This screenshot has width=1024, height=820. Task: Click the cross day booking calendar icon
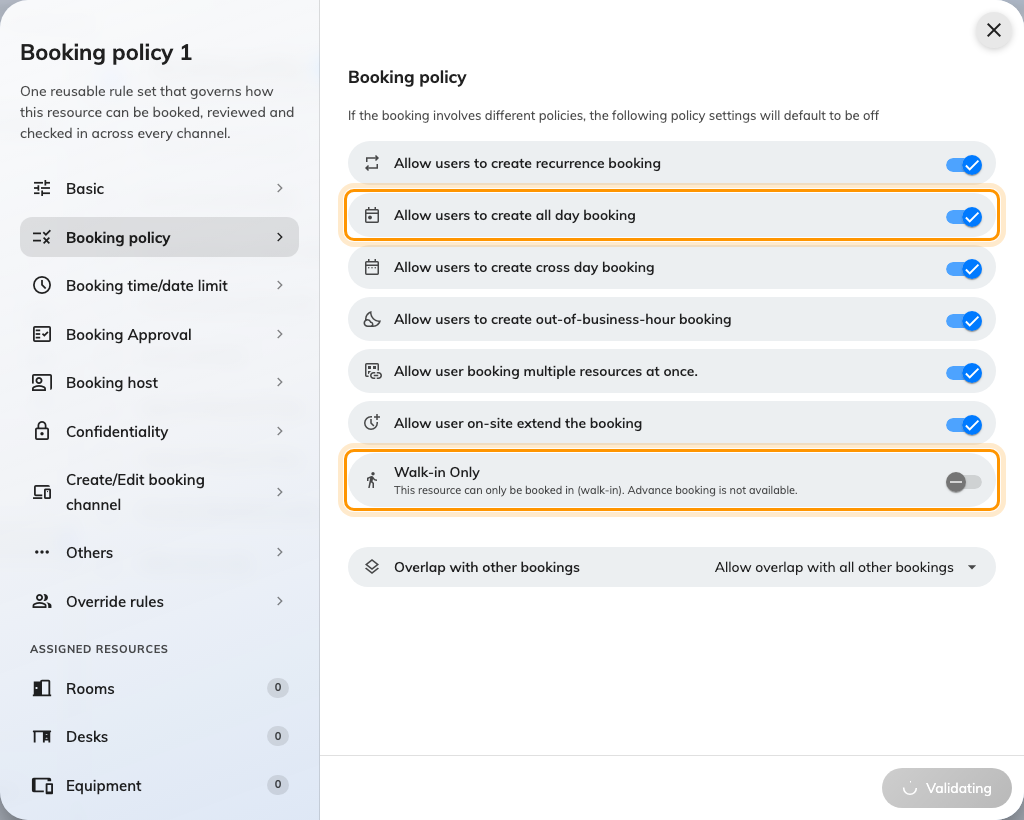coord(372,267)
